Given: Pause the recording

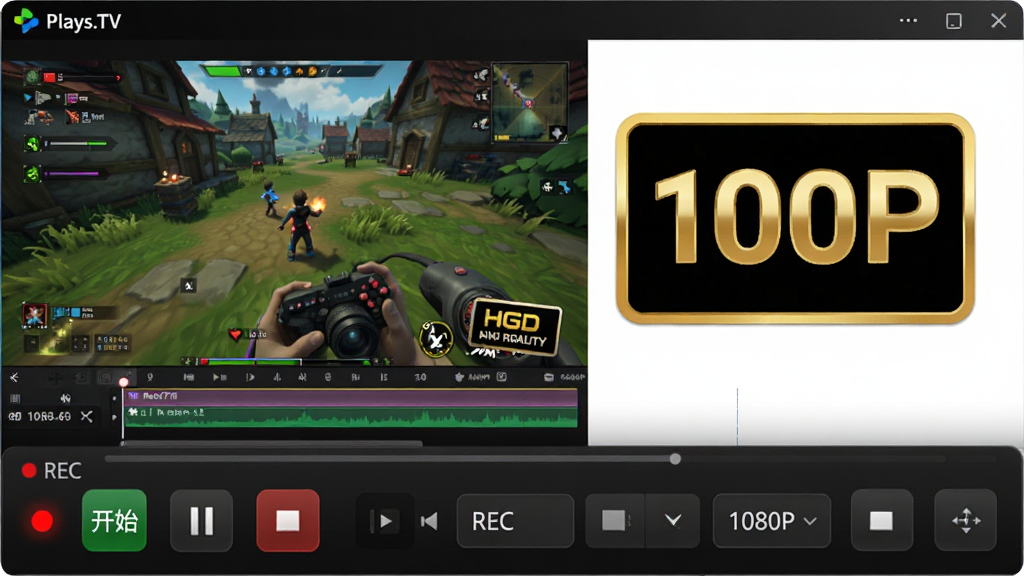Looking at the screenshot, I should [201, 520].
